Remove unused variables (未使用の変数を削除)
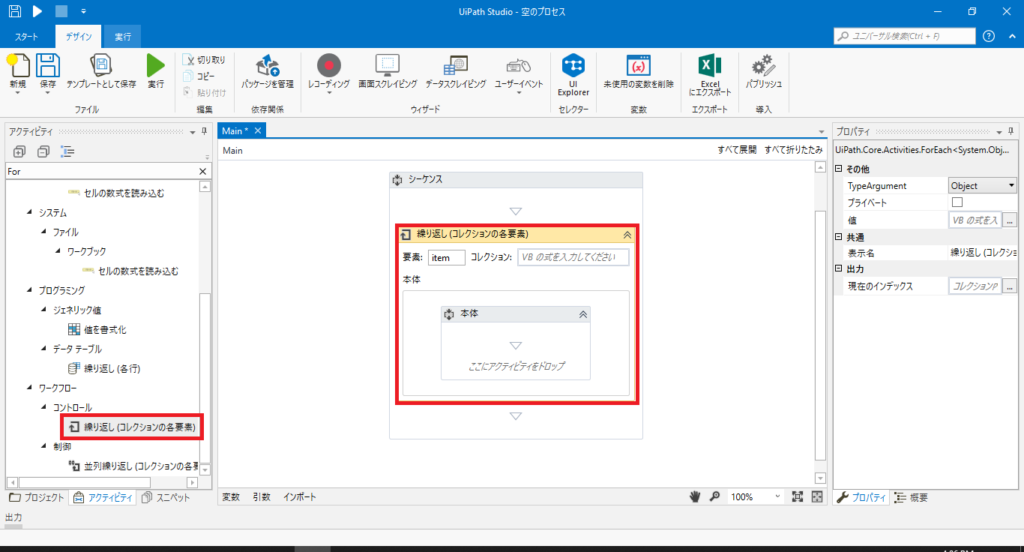The image size is (1024, 552). [x=638, y=71]
